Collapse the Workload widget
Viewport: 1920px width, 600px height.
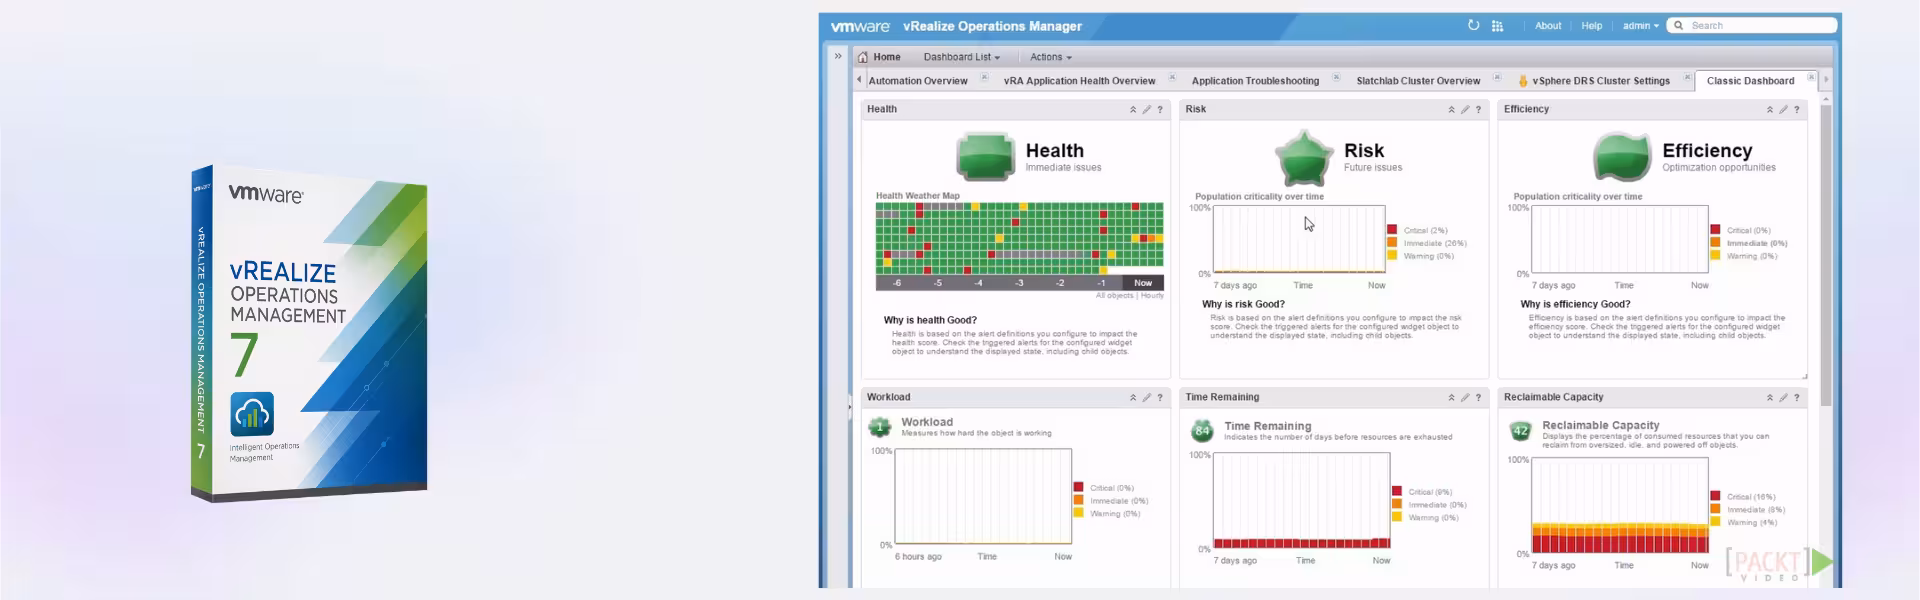point(1133,398)
